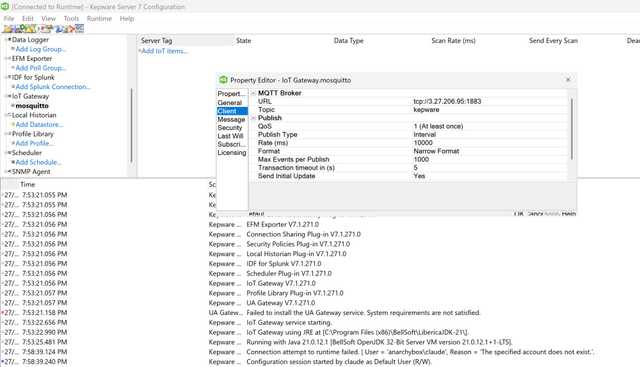This screenshot has width=640, height=367.
Task: Click the icon beside Add Splunk Connection
Action: 13,87
